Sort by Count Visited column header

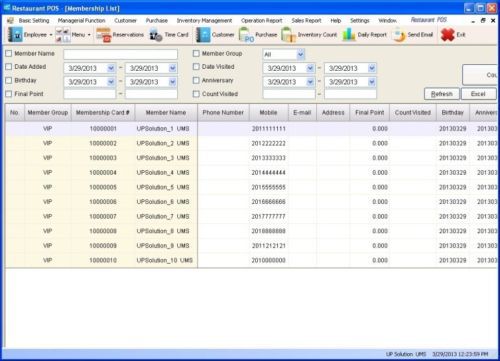pos(413,113)
